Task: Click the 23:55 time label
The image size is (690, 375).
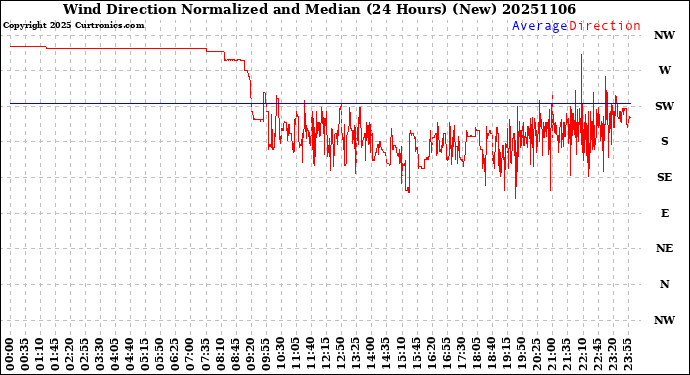Action: tap(627, 355)
